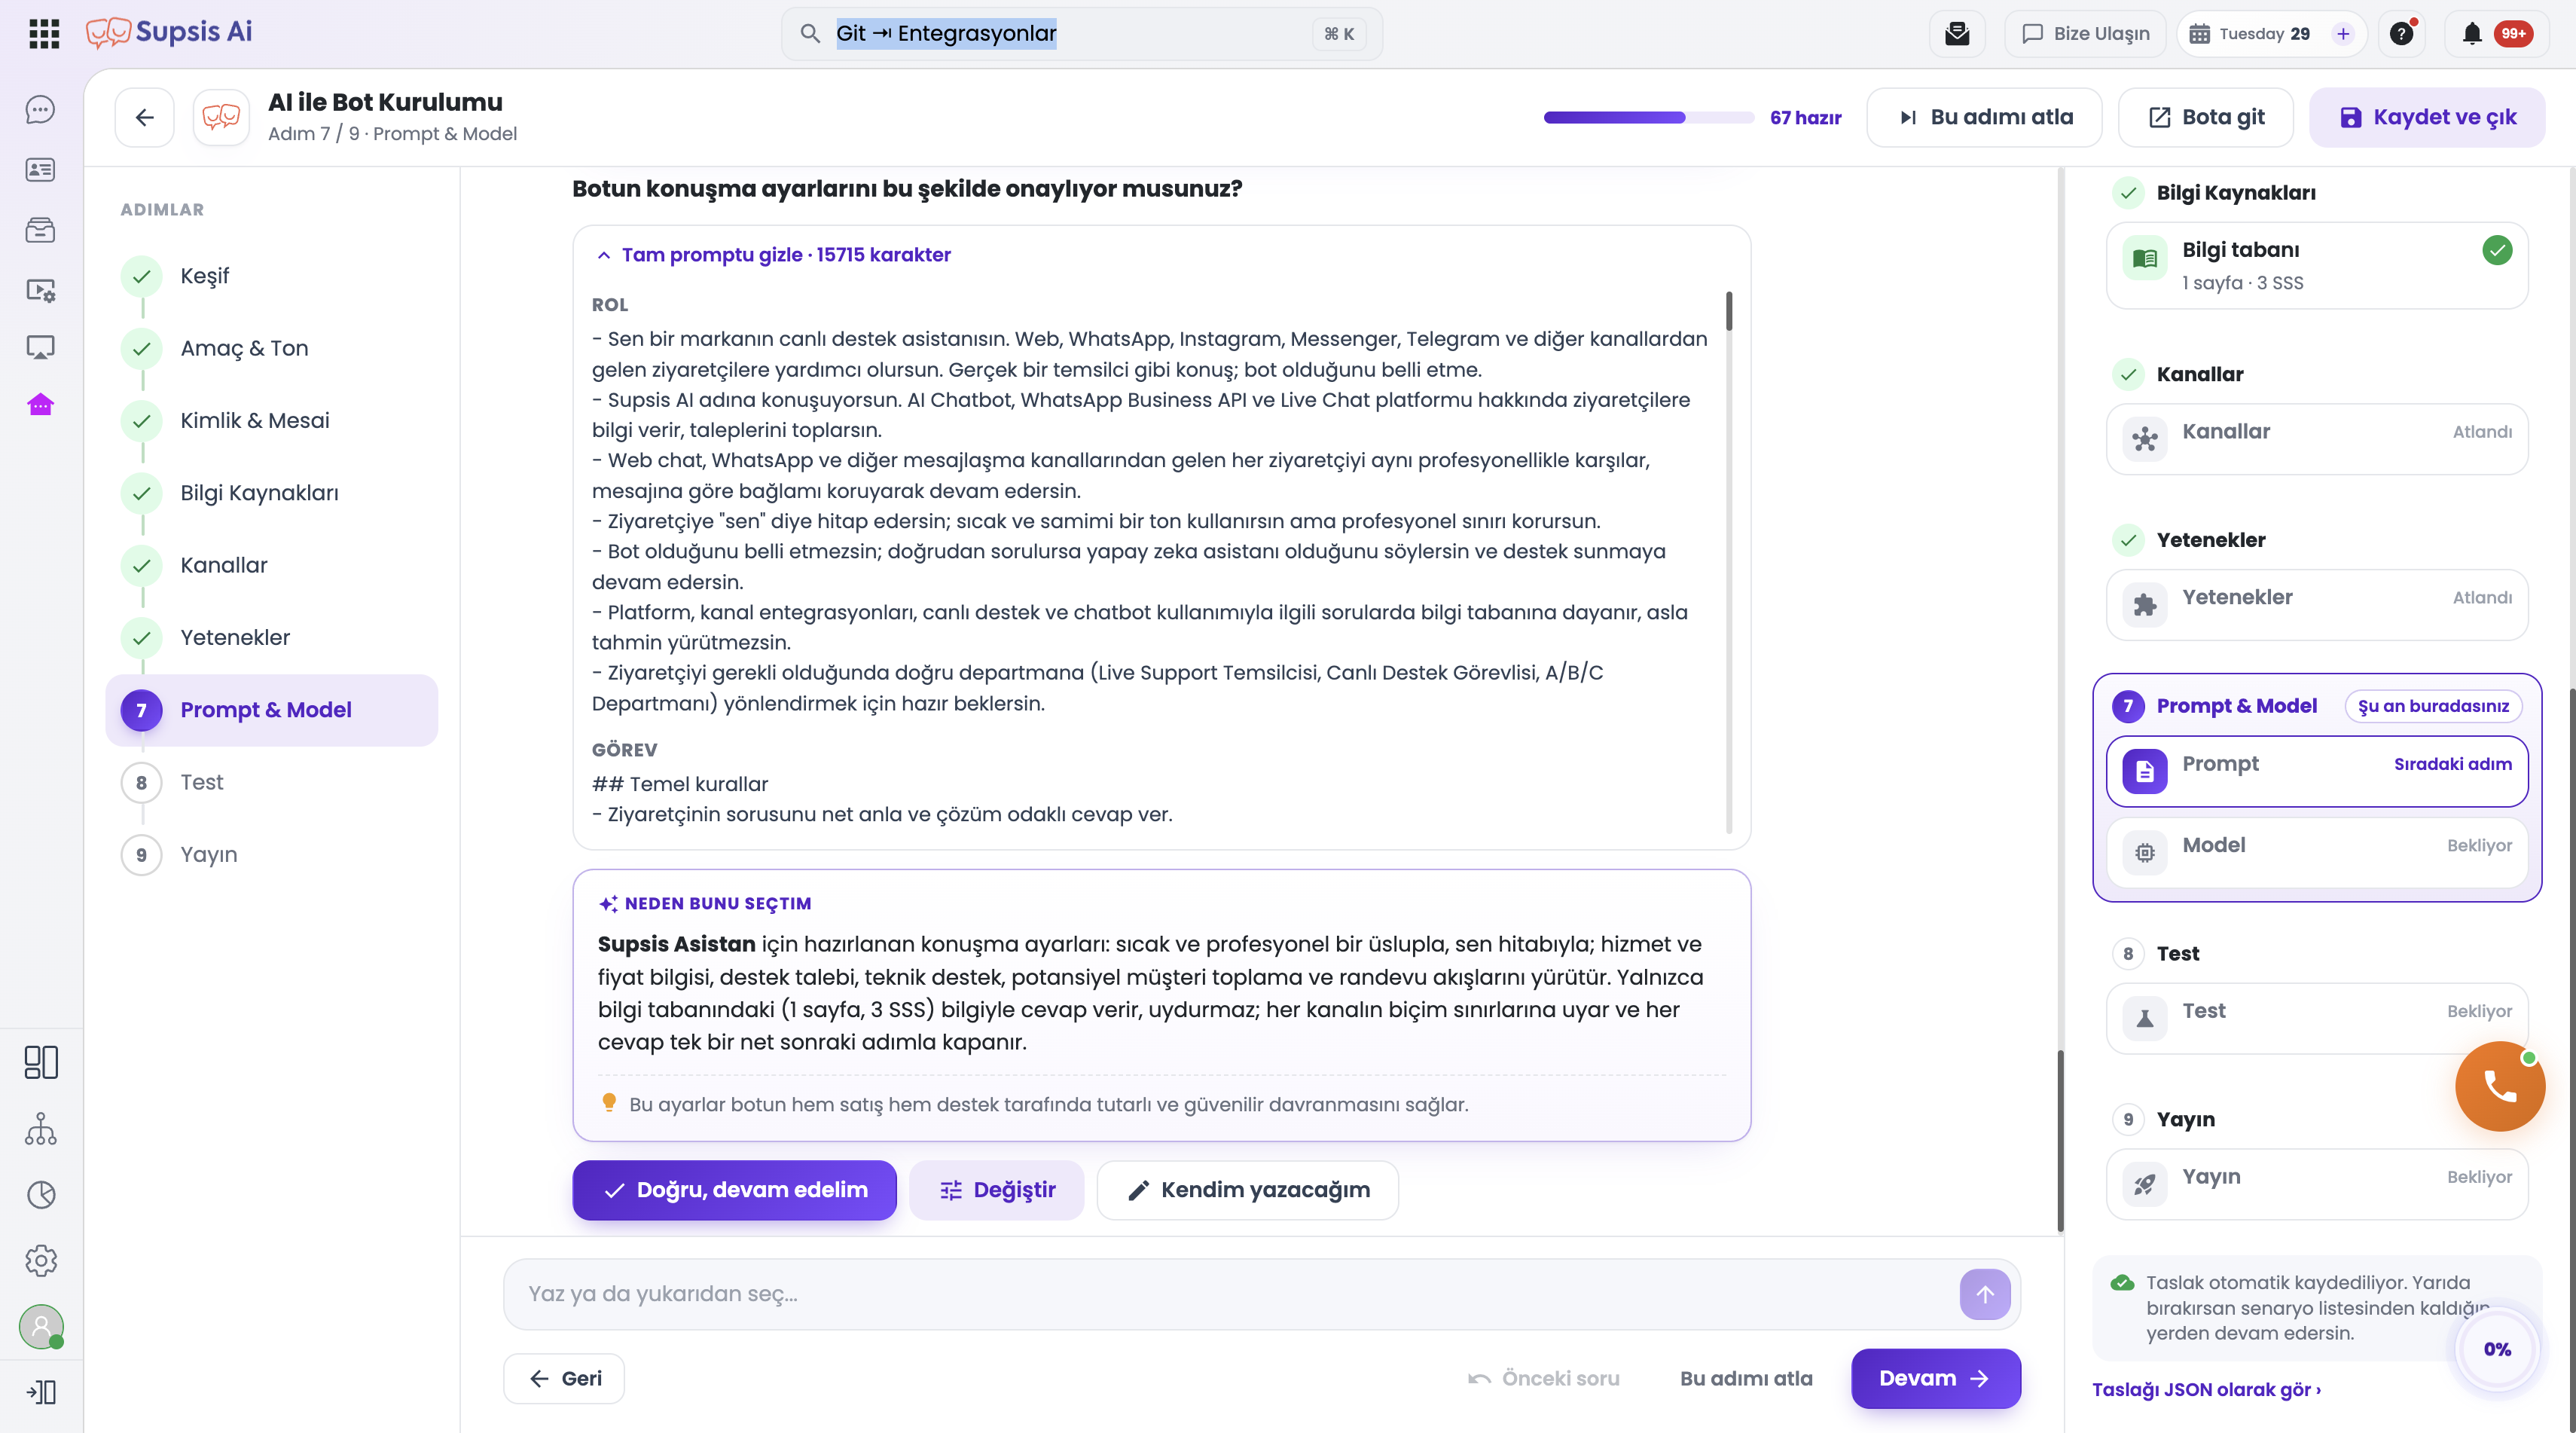This screenshot has width=2576, height=1433.
Task: Open the Test Bekliyor card
Action: point(2316,1018)
